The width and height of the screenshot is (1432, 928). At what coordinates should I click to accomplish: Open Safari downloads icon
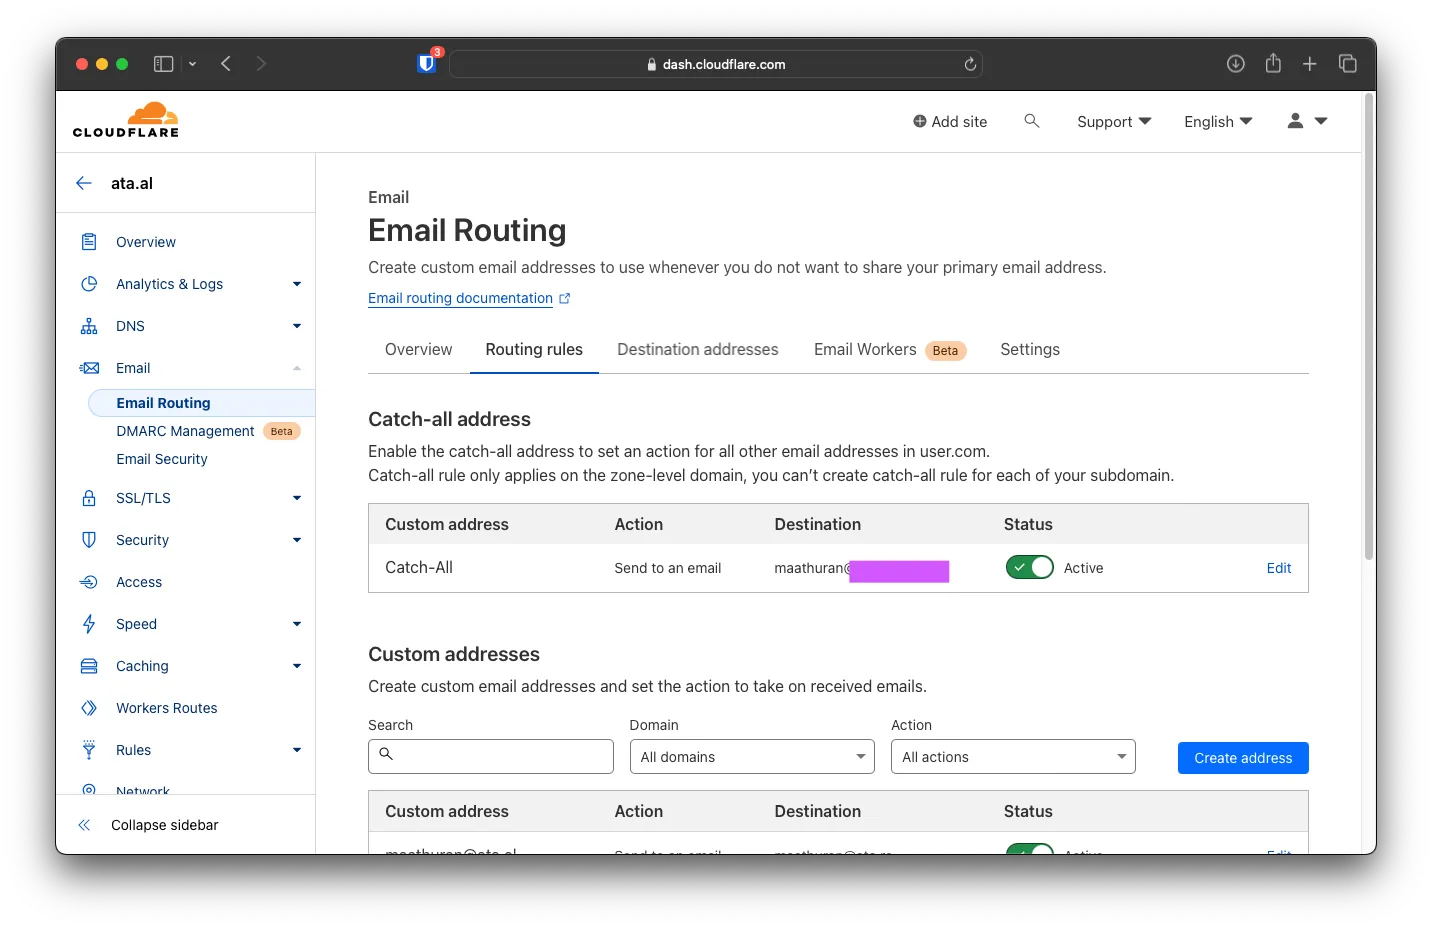click(1236, 64)
